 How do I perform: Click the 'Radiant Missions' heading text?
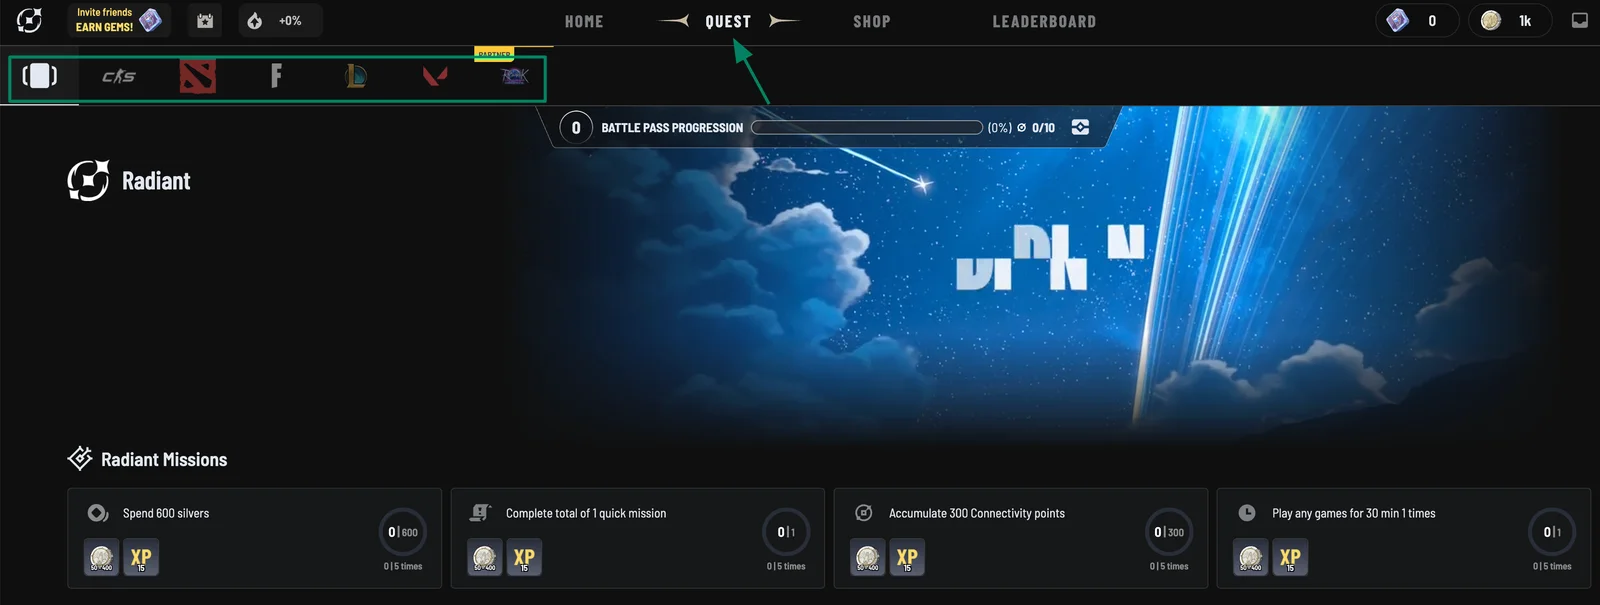pos(164,460)
